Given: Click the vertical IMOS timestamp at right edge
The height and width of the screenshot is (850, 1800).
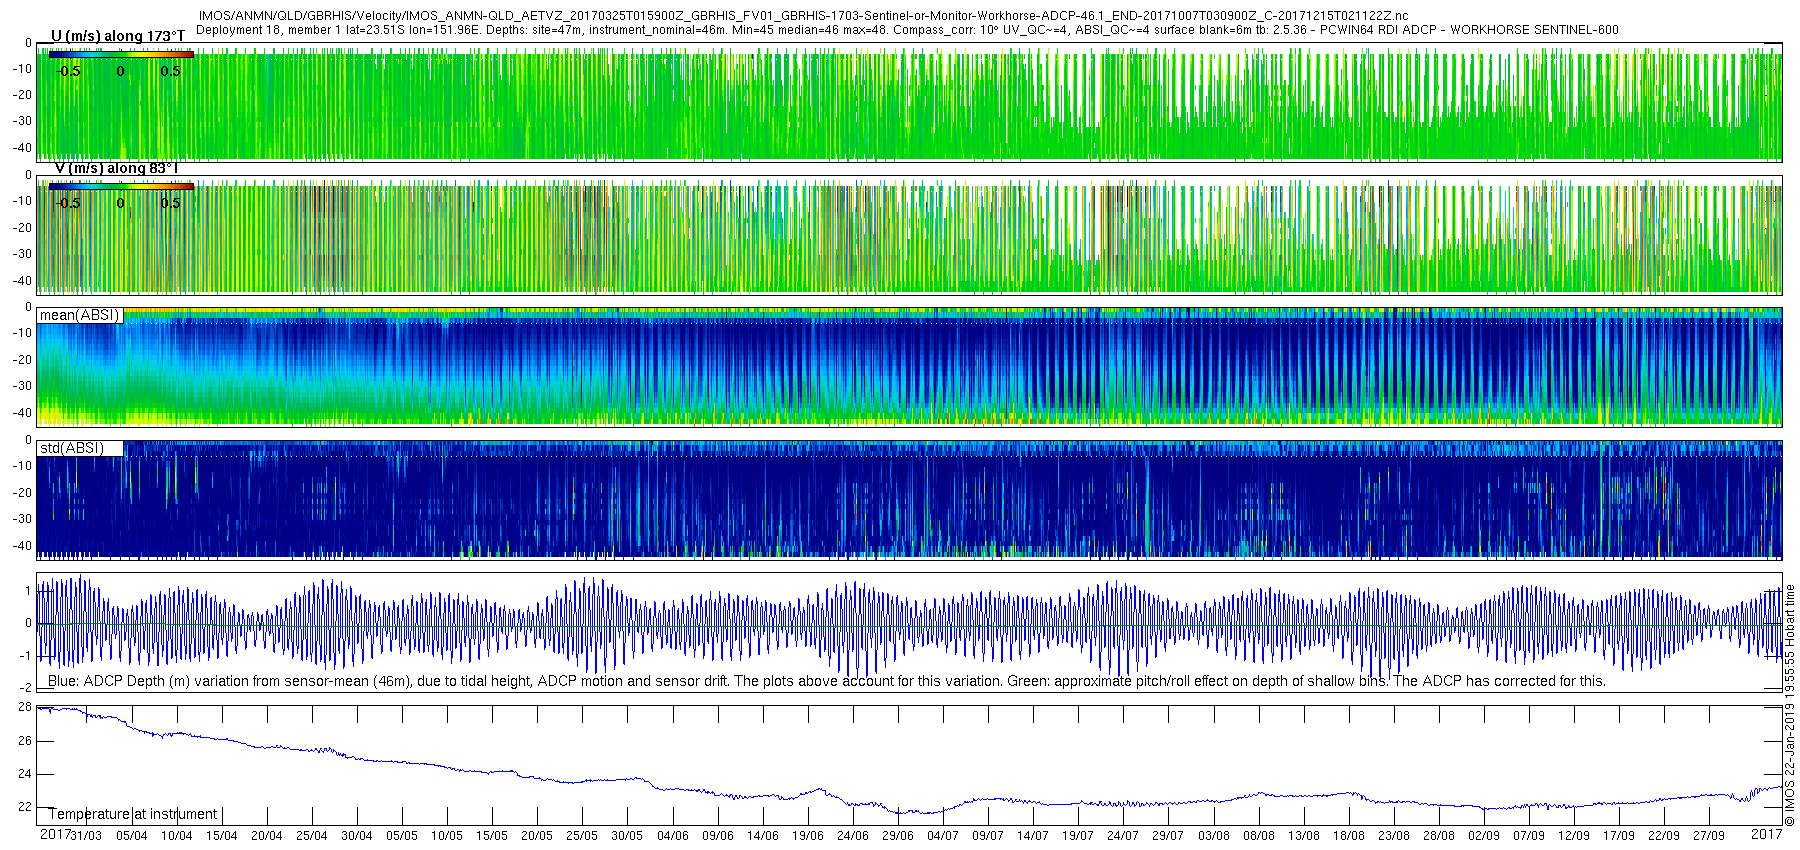Looking at the screenshot, I should tap(1790, 705).
